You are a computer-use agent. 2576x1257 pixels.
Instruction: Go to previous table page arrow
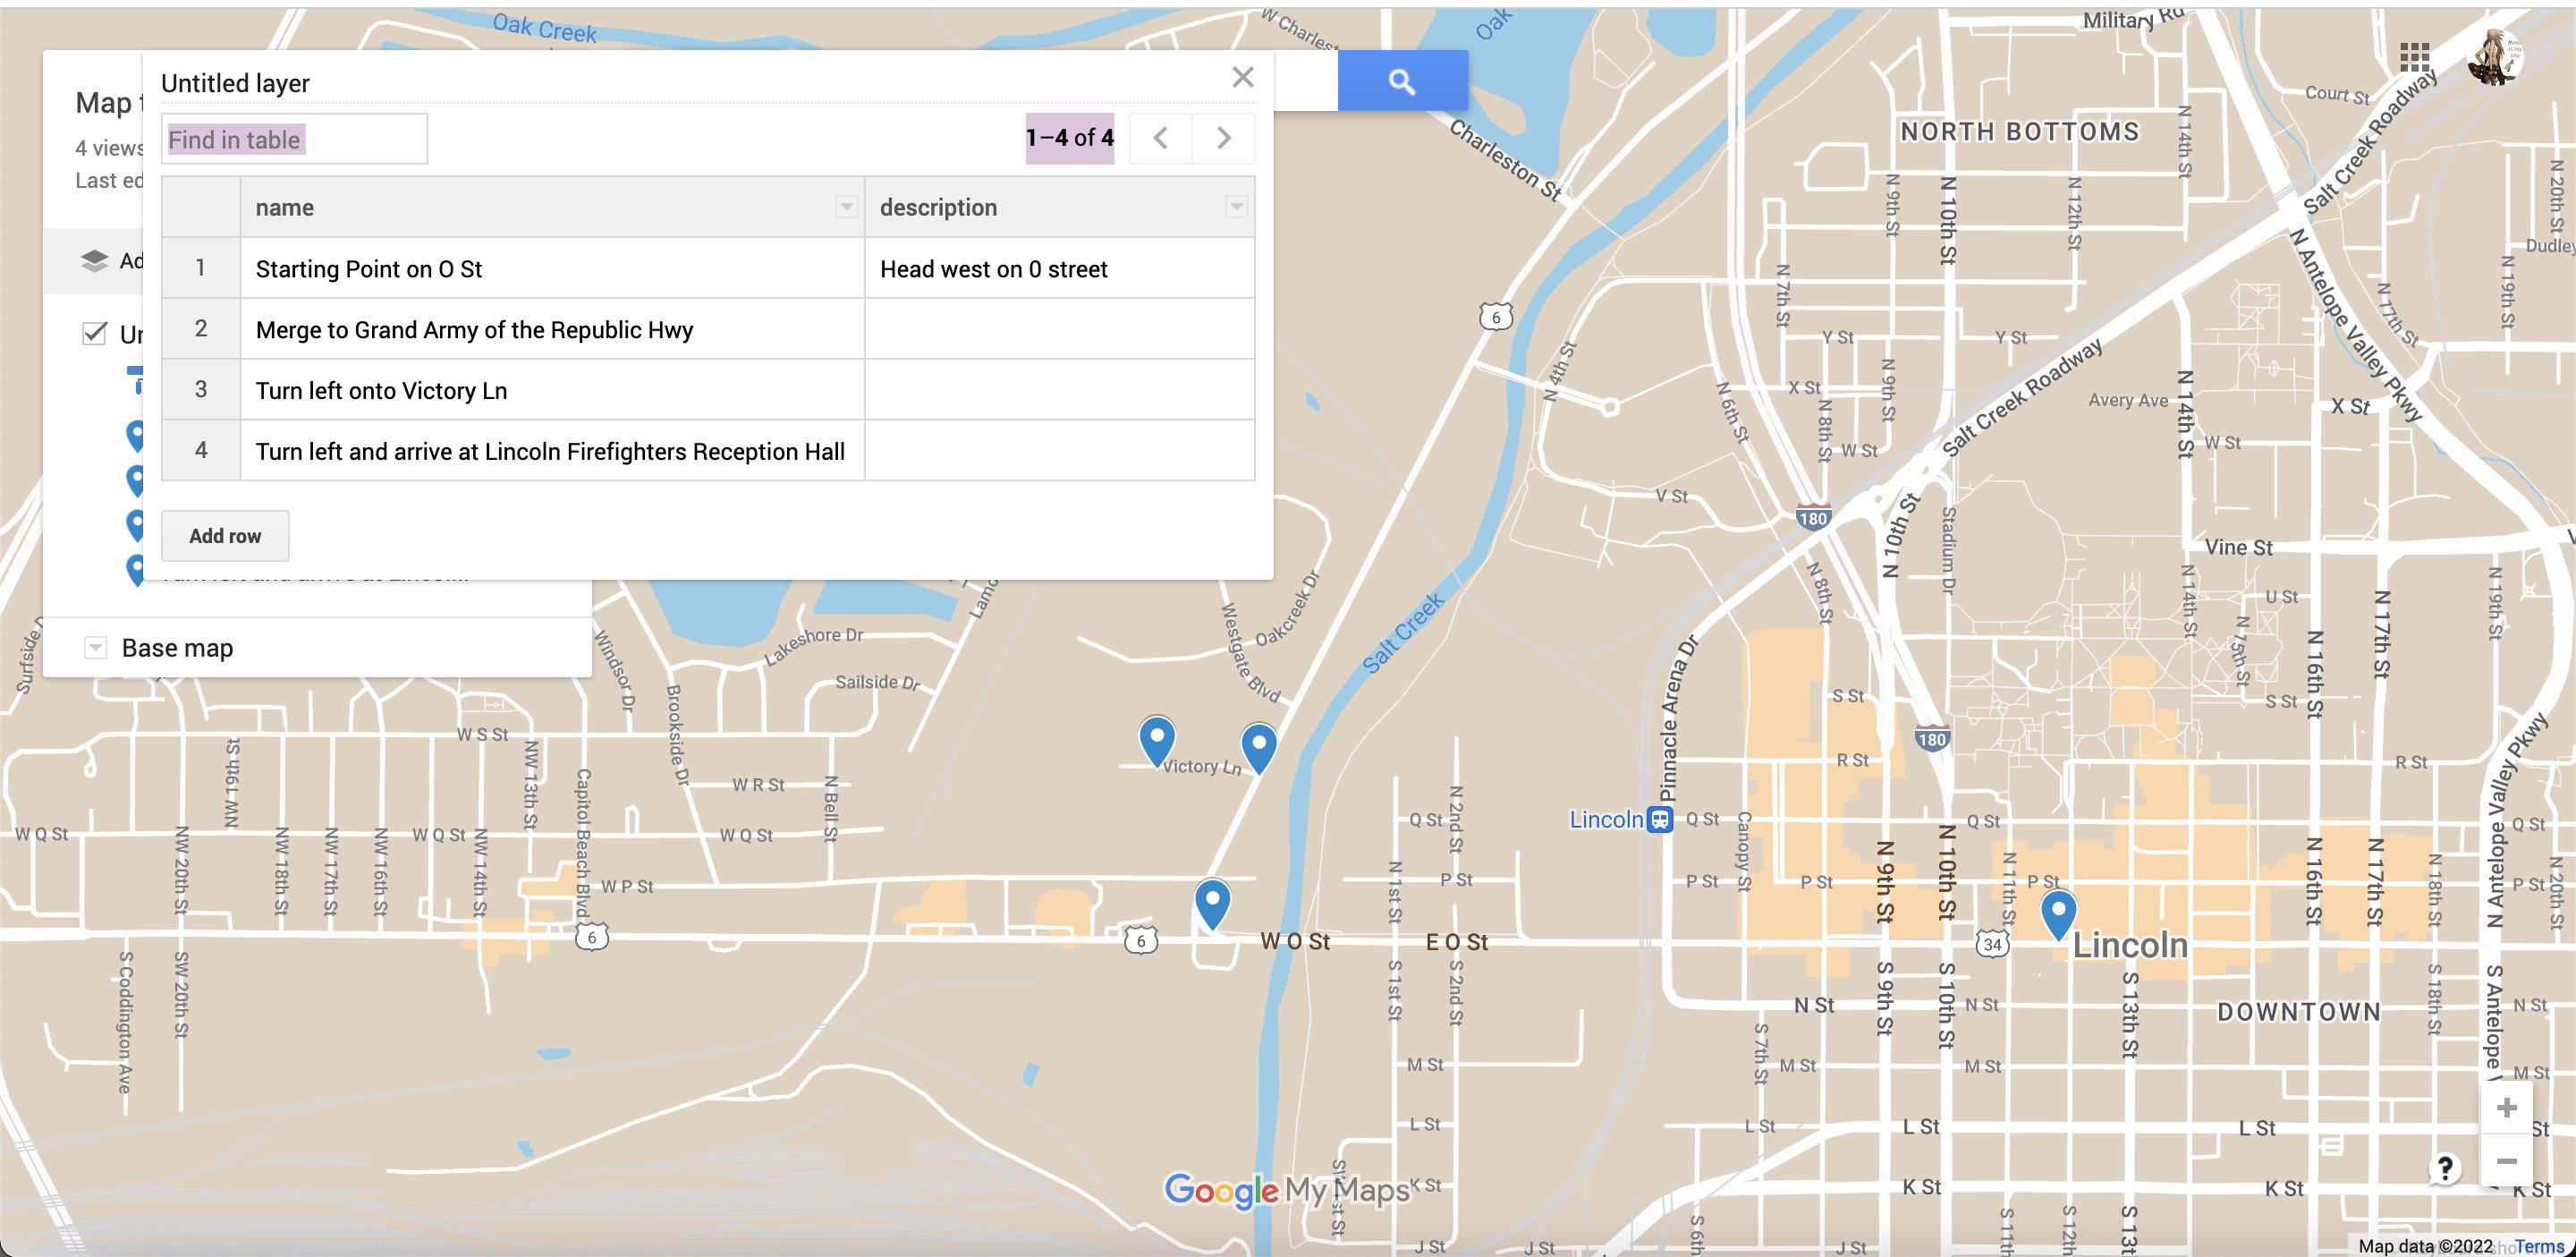[x=1160, y=138]
